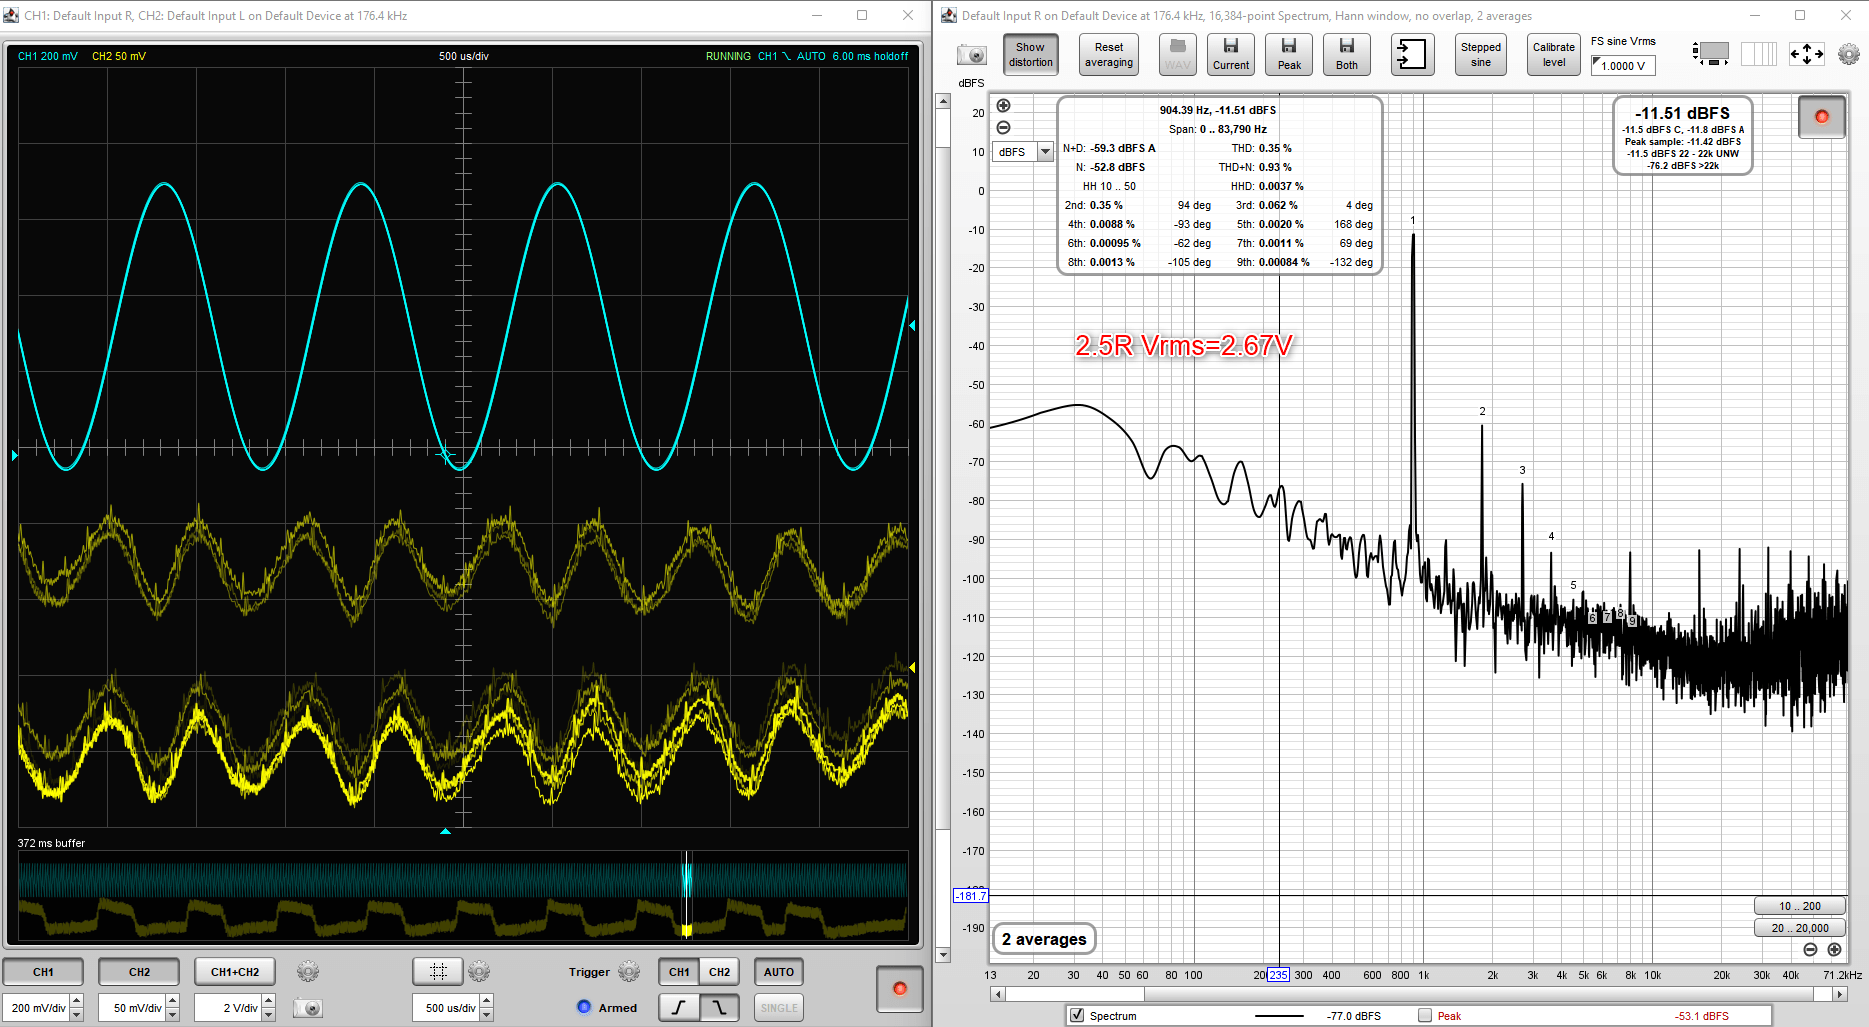Open RTA input arrows box icon
The image size is (1869, 1027).
(1412, 54)
